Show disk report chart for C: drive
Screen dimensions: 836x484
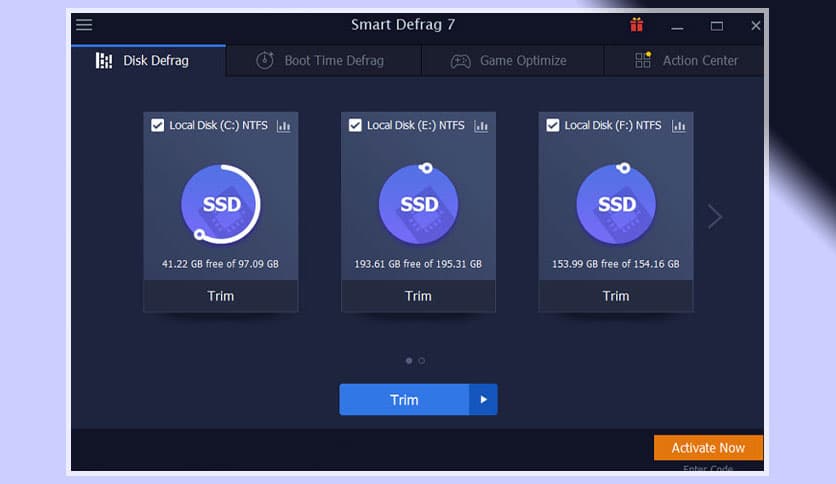point(284,126)
